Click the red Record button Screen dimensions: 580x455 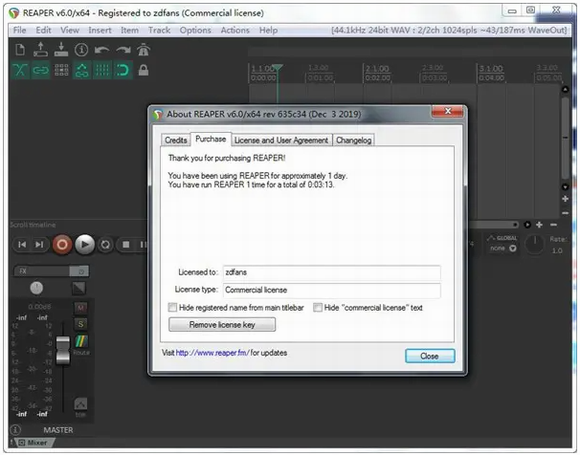click(62, 245)
